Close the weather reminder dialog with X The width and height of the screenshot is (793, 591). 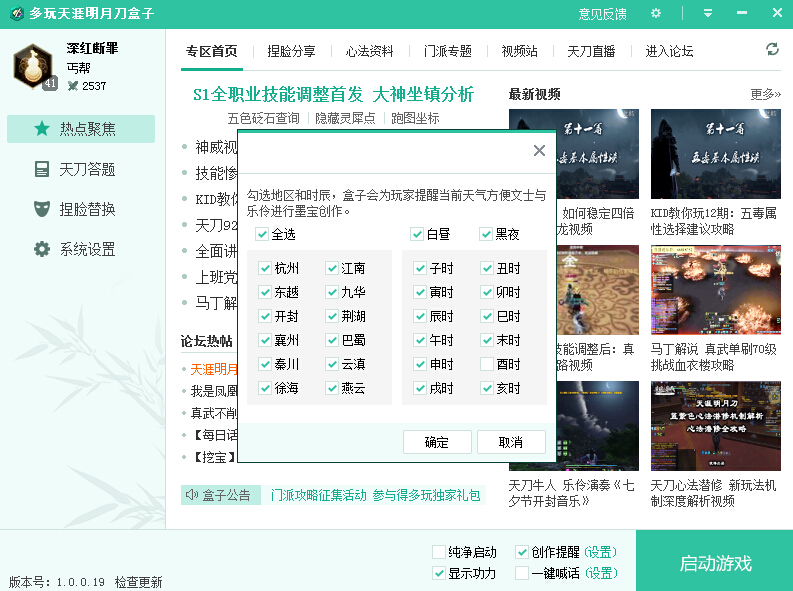point(539,151)
